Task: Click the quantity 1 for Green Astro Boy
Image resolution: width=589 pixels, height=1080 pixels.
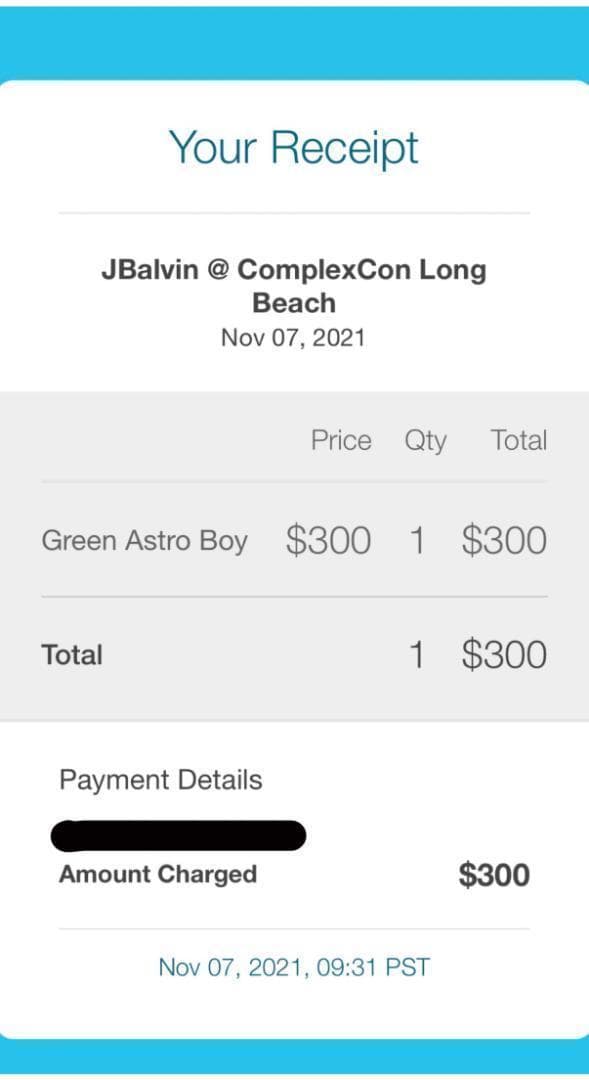Action: 418,540
